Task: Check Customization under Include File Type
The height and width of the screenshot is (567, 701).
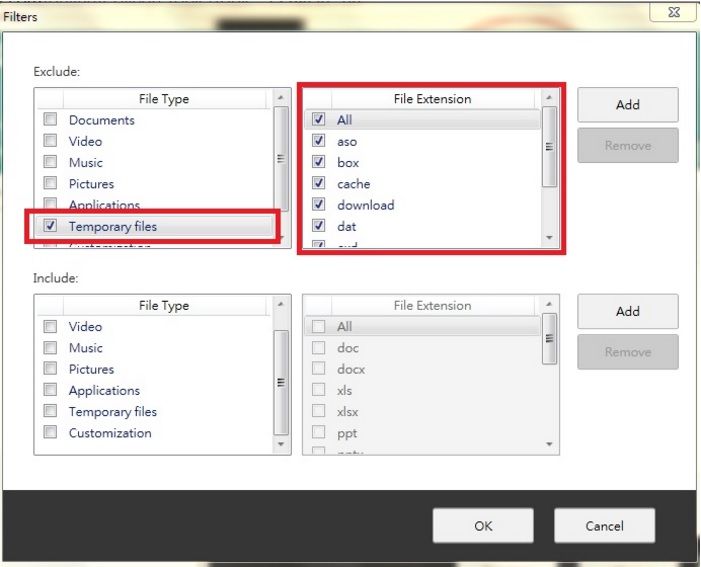Action: pos(50,432)
